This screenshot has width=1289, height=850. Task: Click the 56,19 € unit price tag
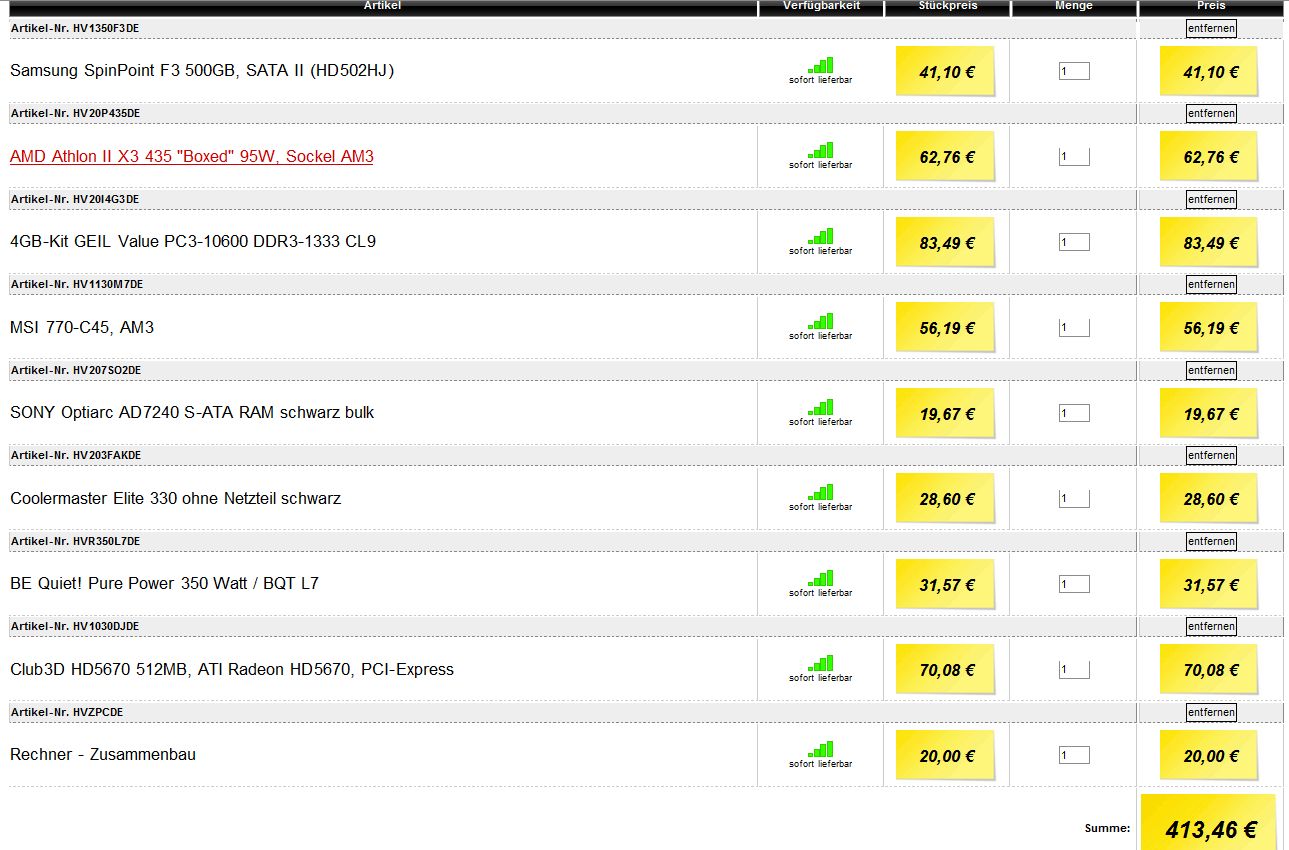point(946,328)
